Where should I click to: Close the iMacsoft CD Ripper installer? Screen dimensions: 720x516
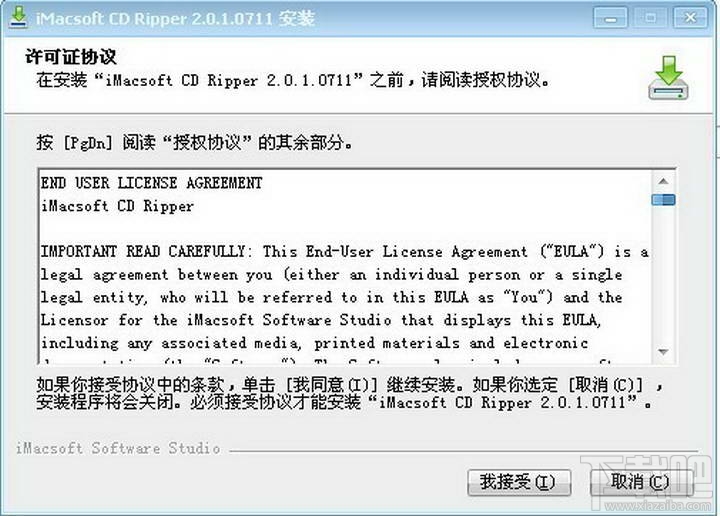point(690,18)
